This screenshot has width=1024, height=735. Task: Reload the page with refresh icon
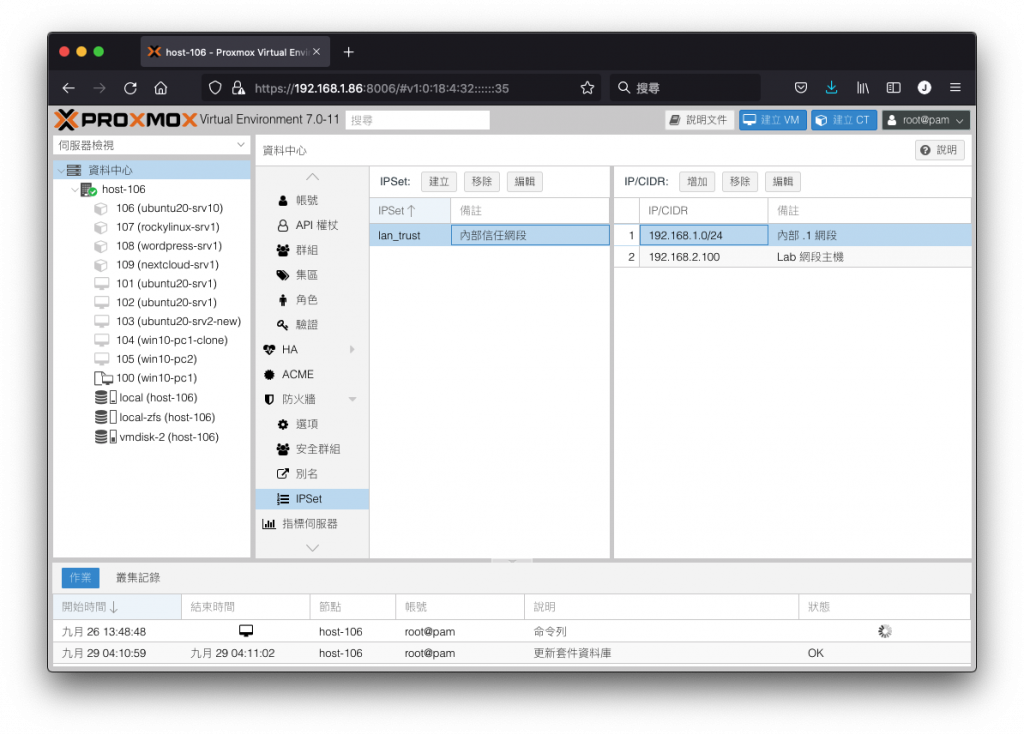pos(131,88)
